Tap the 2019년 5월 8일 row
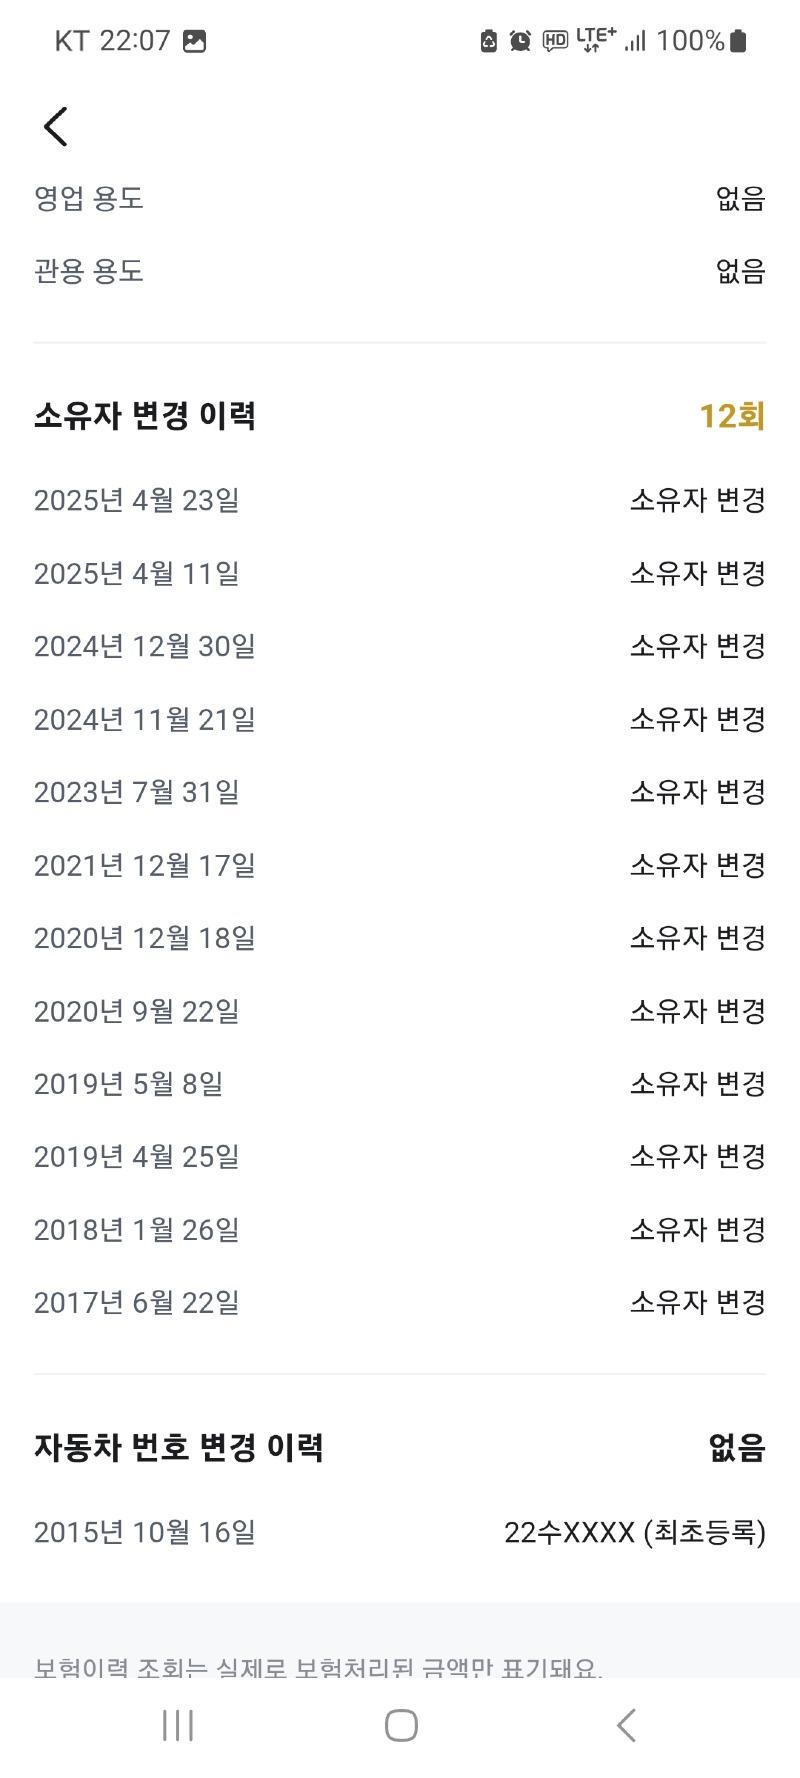Screen dimensions: 800x1778 point(400,1084)
